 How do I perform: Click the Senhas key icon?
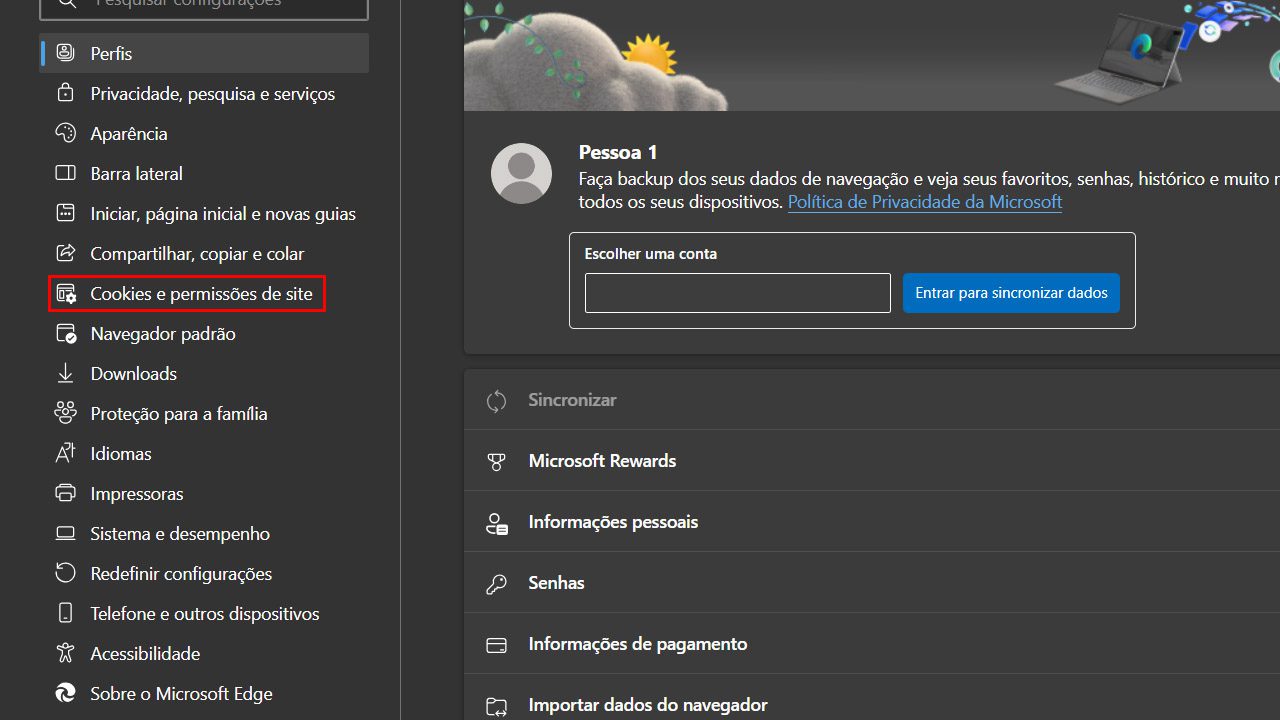pyautogui.click(x=496, y=583)
